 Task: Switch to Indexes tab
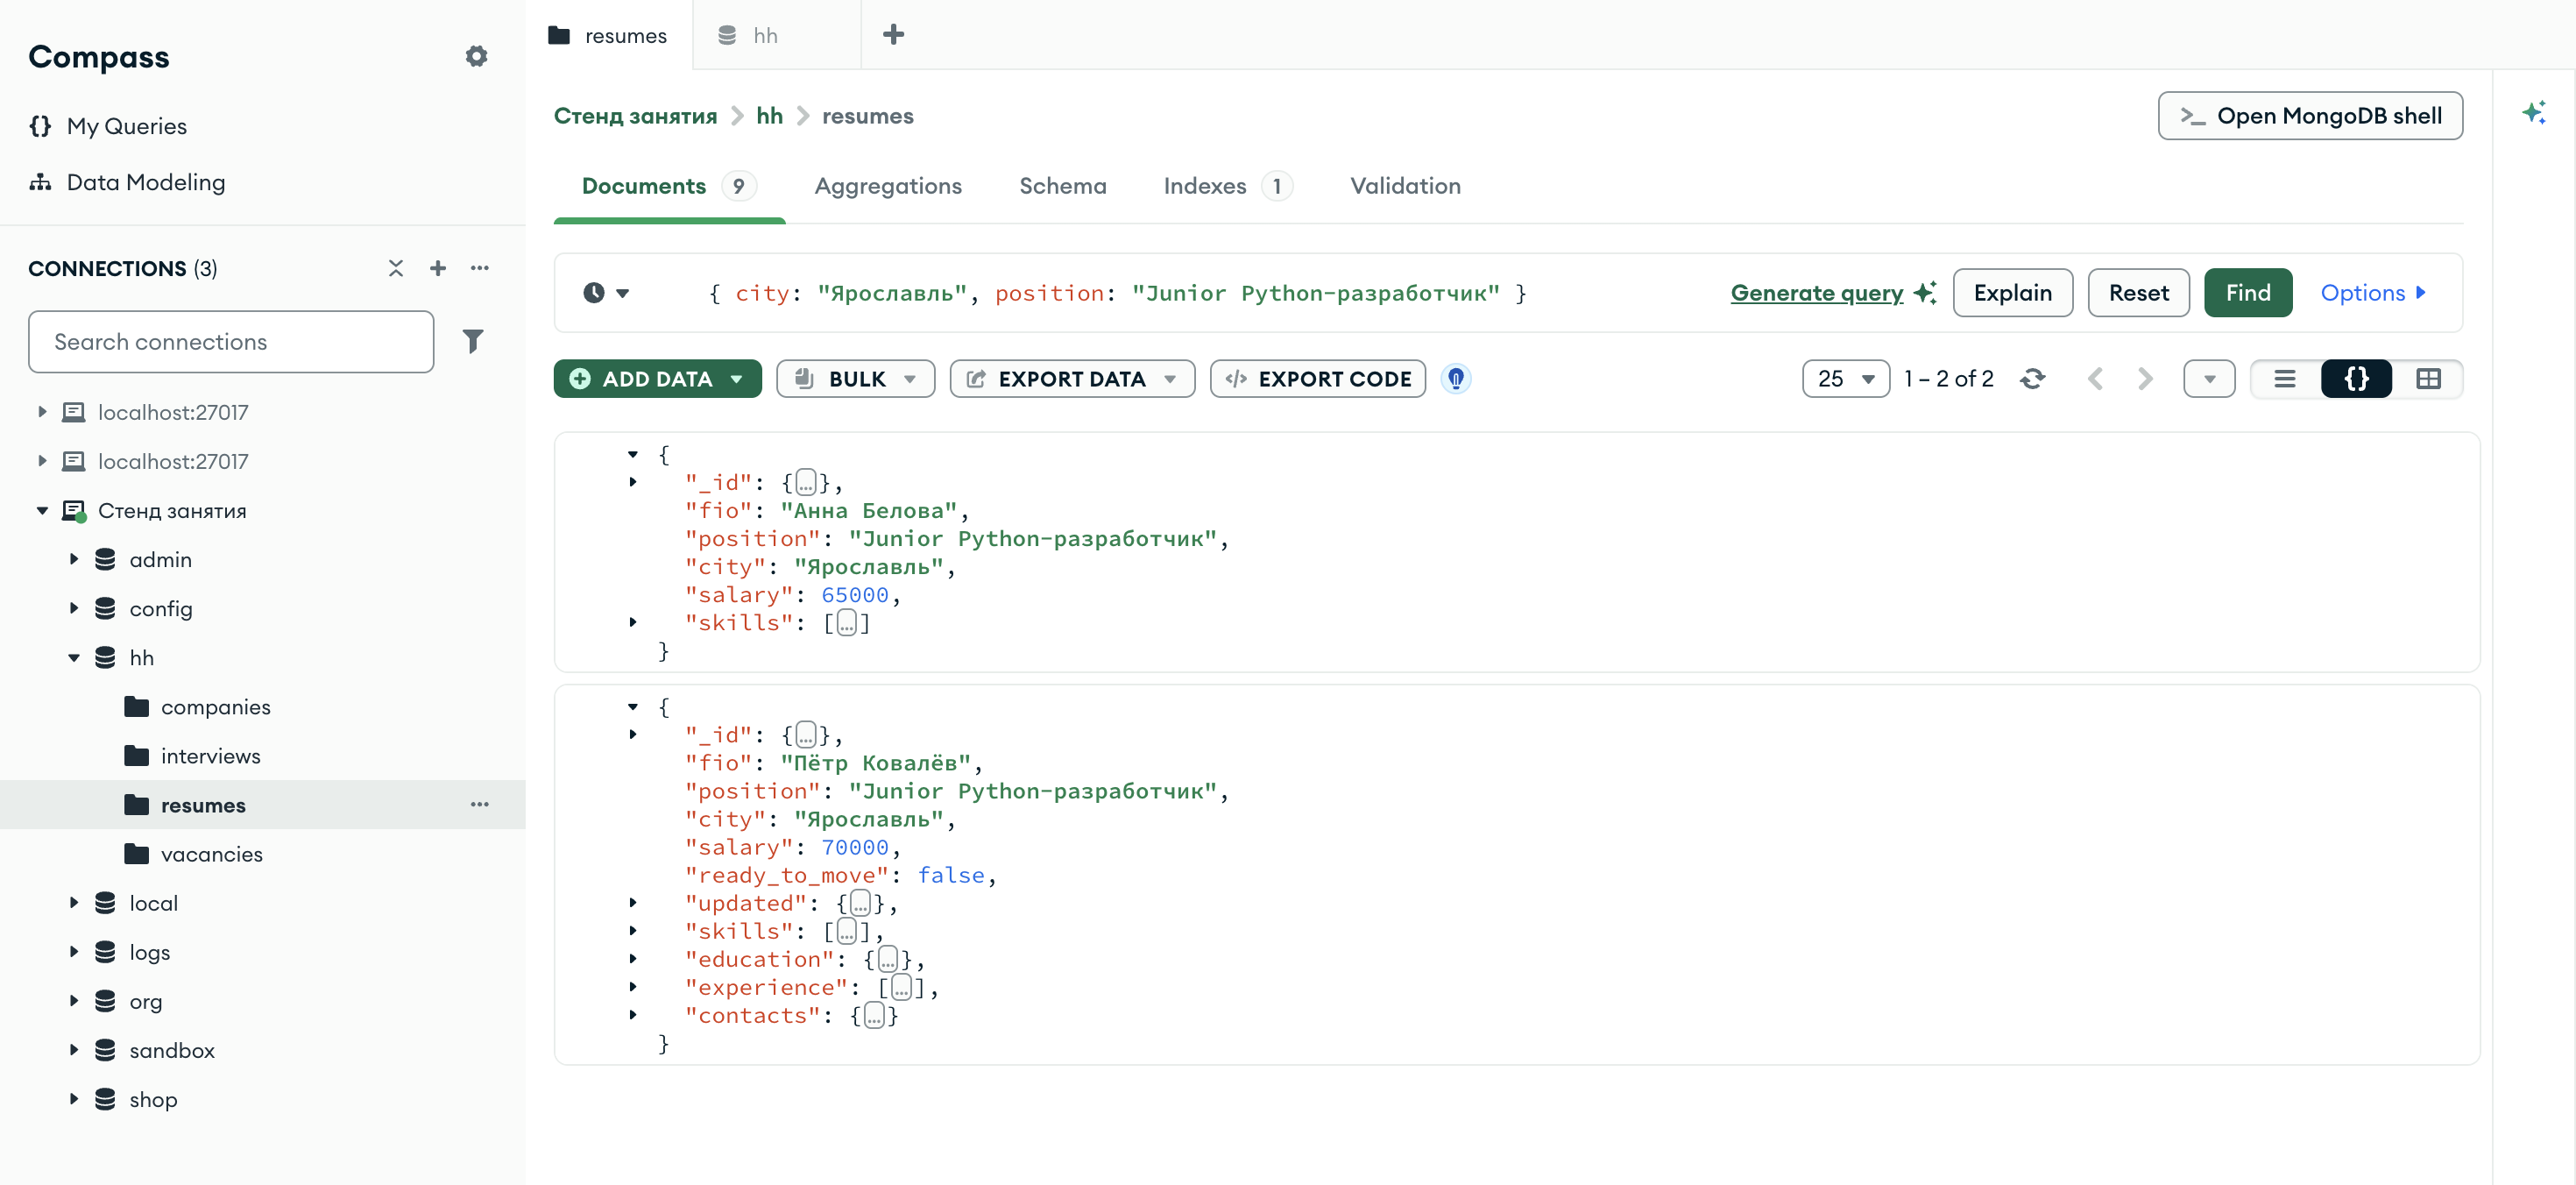click(1228, 186)
